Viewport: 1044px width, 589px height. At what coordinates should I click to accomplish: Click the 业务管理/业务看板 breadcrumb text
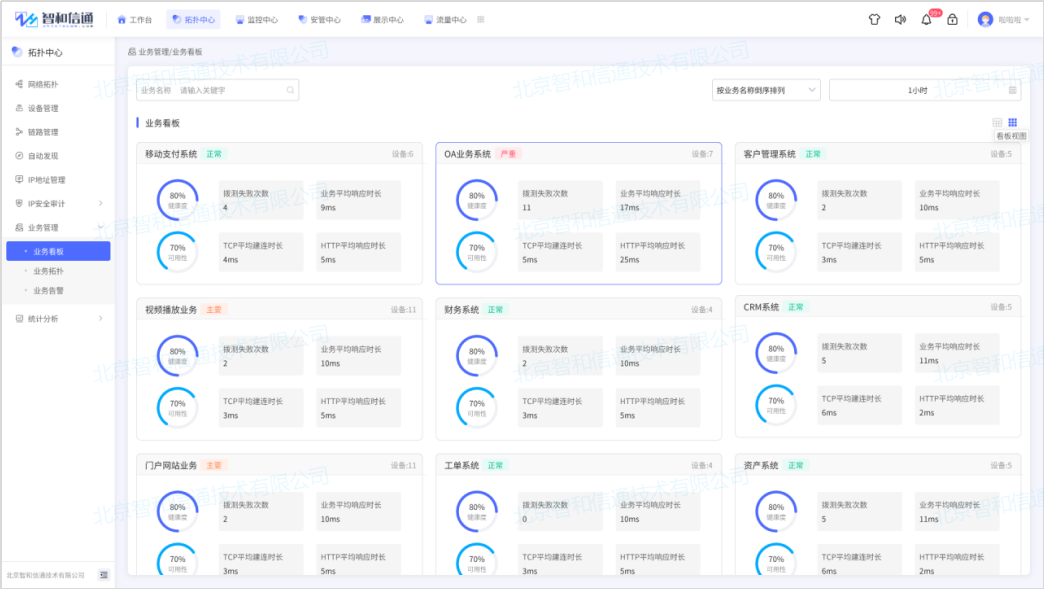170,51
